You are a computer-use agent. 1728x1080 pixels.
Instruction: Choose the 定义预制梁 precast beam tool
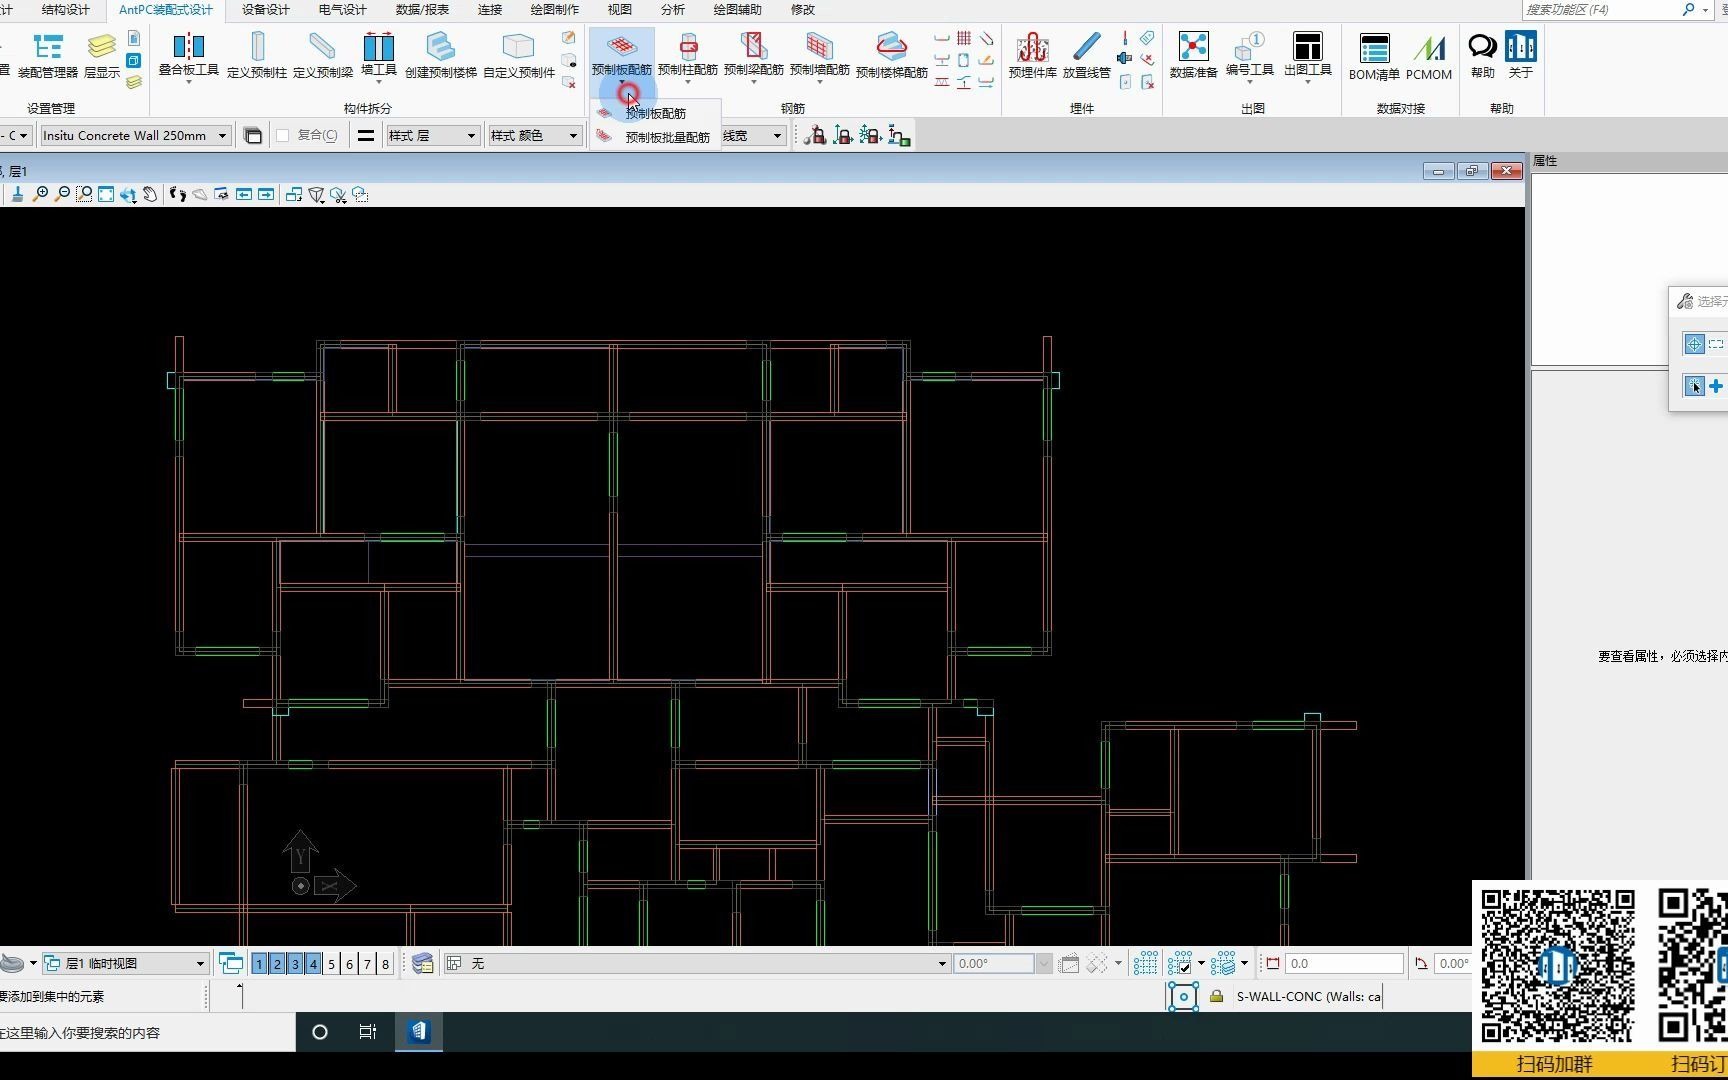click(323, 56)
